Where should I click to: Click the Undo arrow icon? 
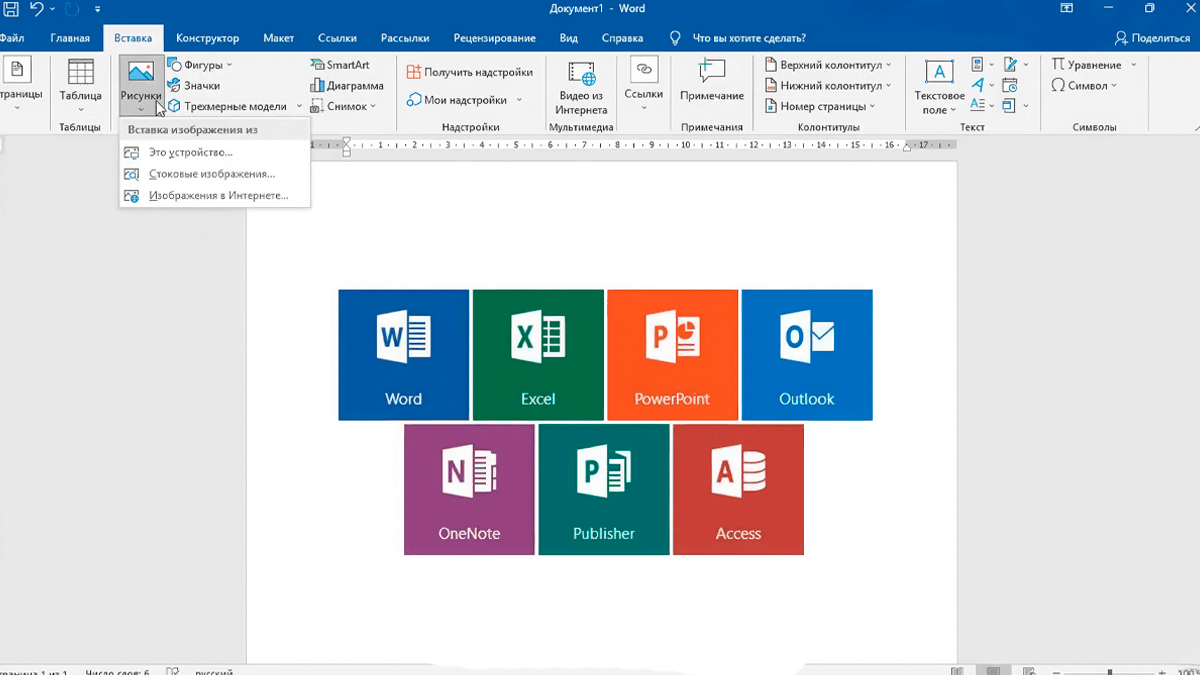(x=37, y=9)
